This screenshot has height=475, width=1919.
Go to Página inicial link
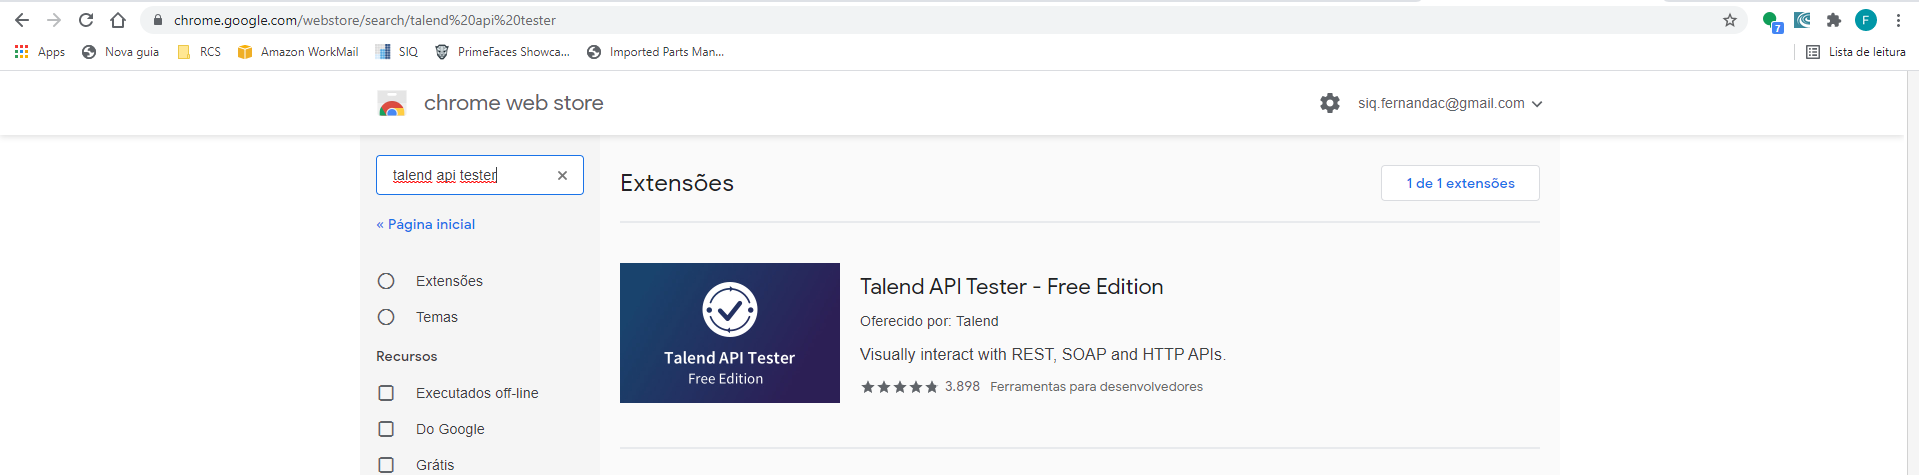tap(425, 224)
